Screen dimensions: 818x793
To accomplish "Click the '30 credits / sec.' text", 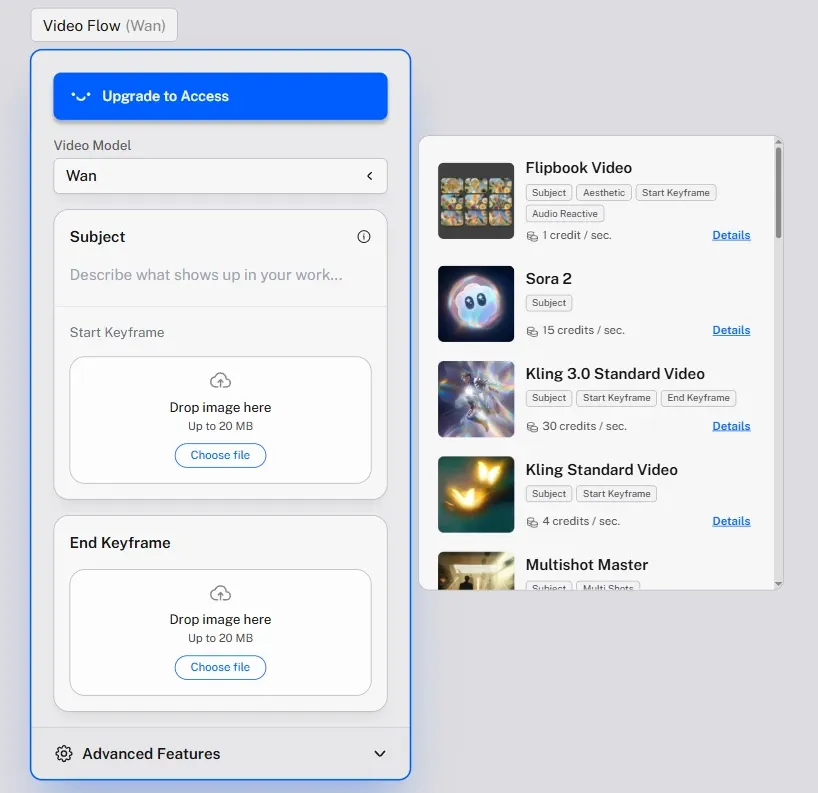I will (584, 426).
